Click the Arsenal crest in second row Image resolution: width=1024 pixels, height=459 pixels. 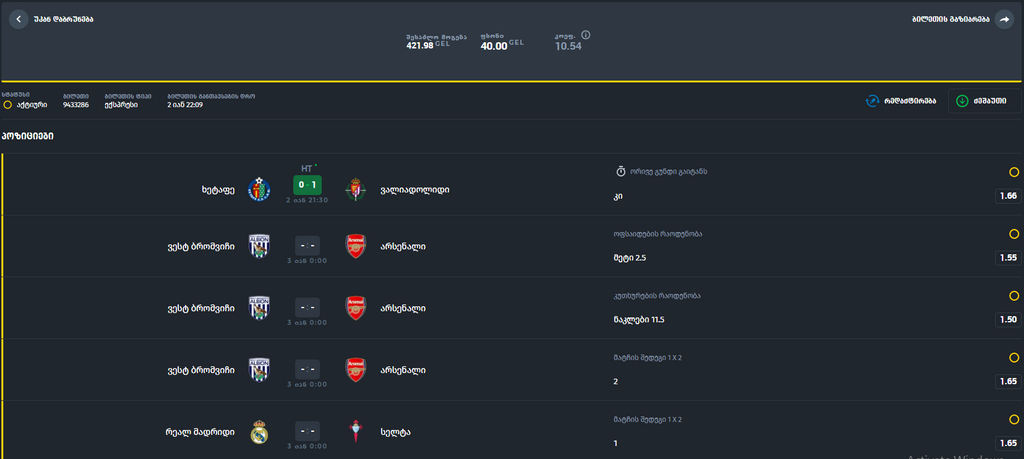[x=355, y=246]
